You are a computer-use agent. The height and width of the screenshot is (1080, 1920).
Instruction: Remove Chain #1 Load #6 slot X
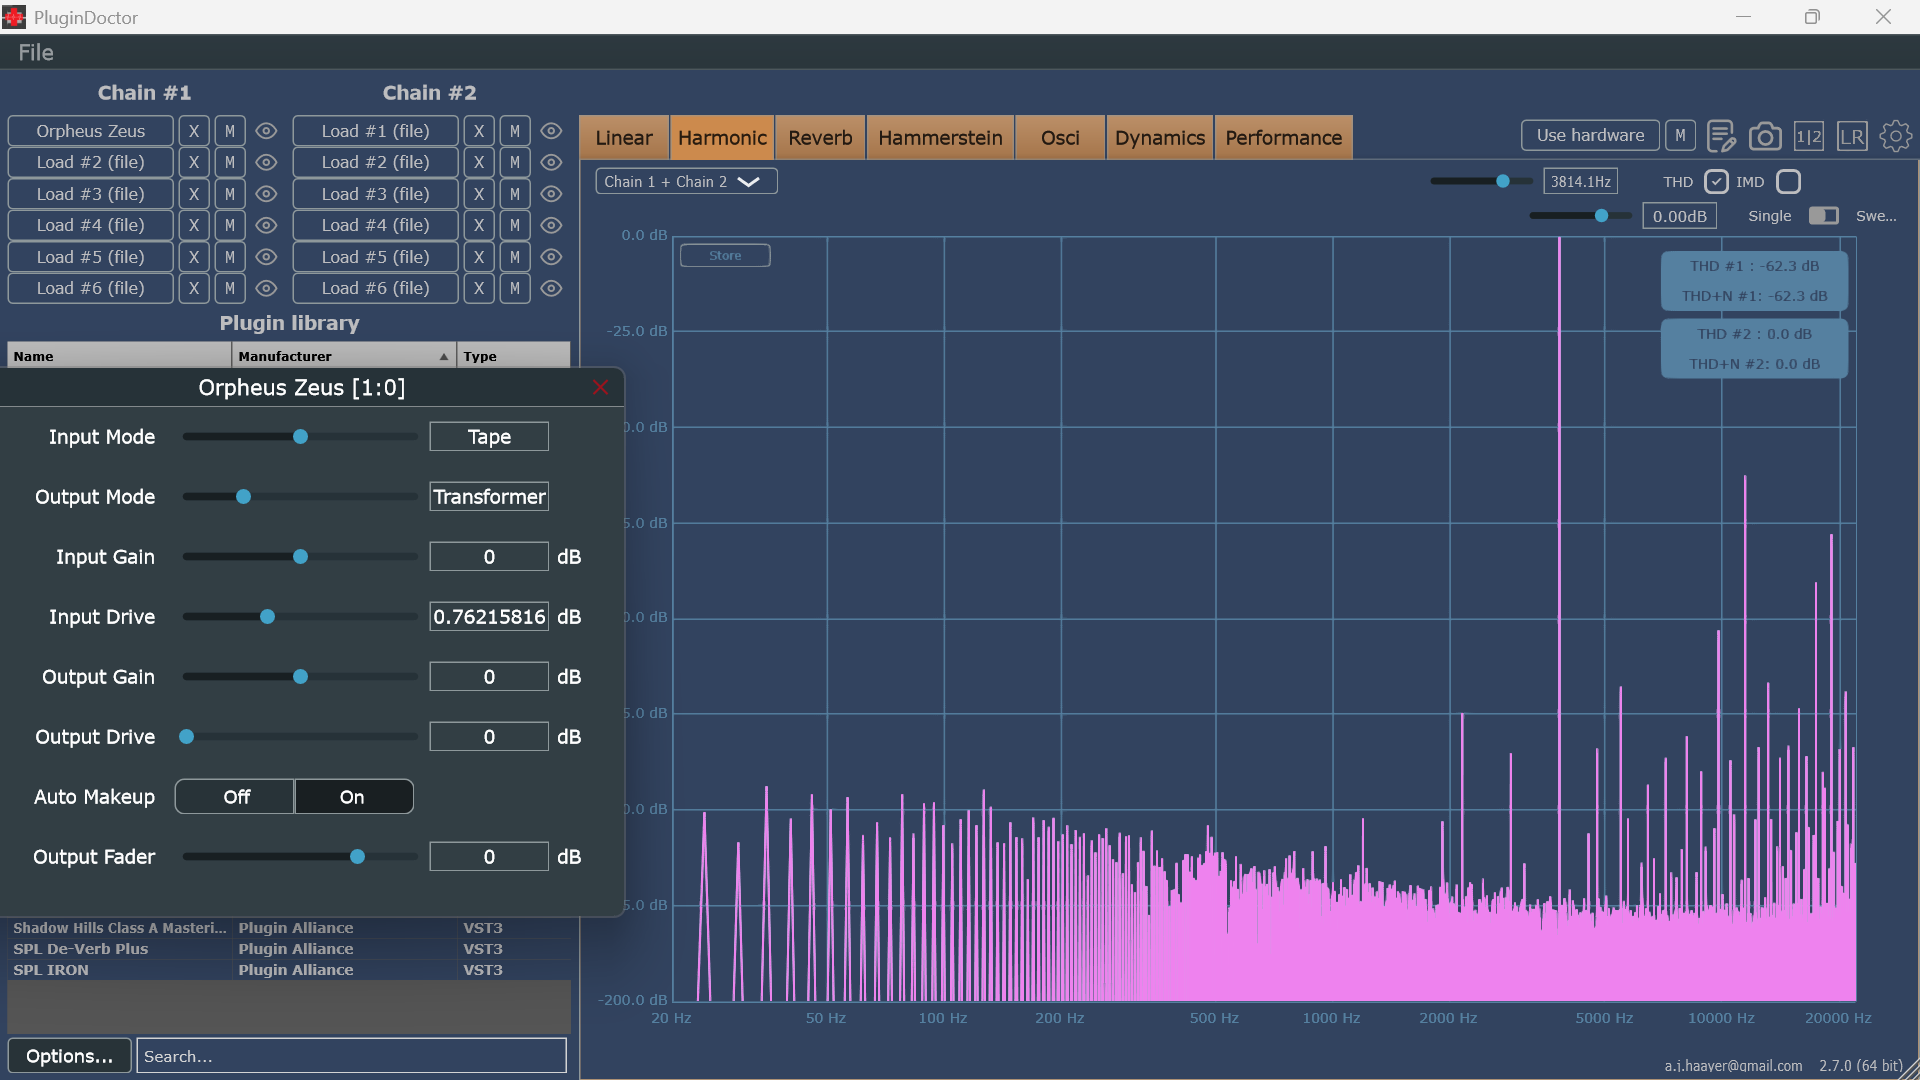(x=194, y=288)
